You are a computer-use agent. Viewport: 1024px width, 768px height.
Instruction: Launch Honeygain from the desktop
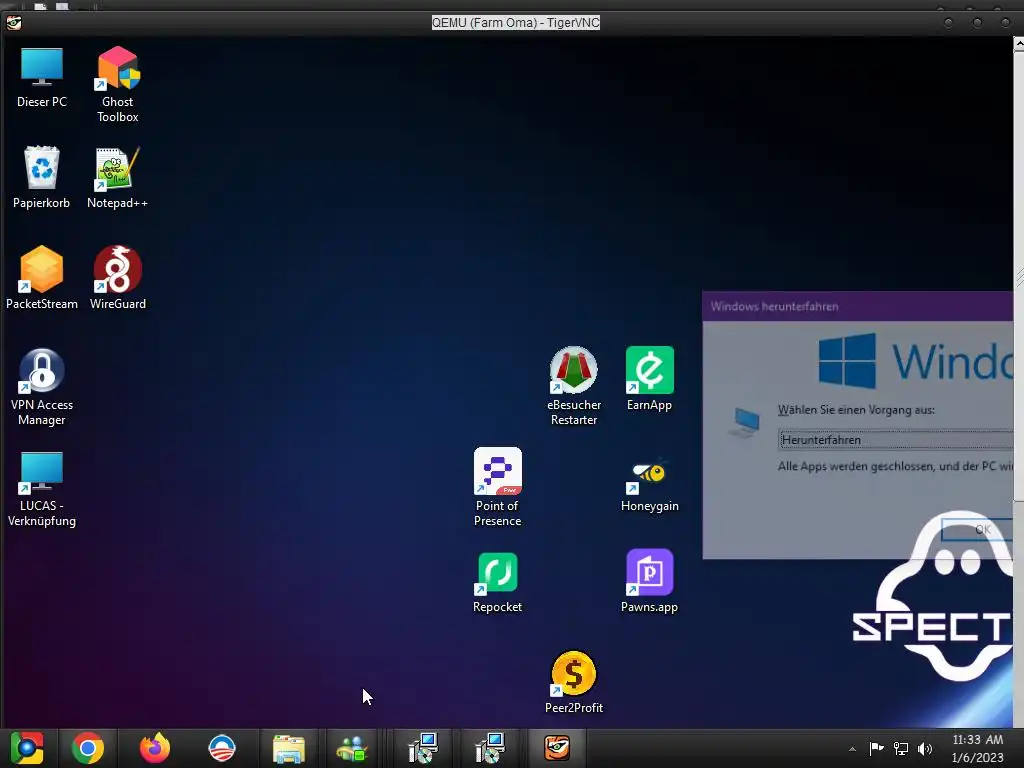[650, 487]
